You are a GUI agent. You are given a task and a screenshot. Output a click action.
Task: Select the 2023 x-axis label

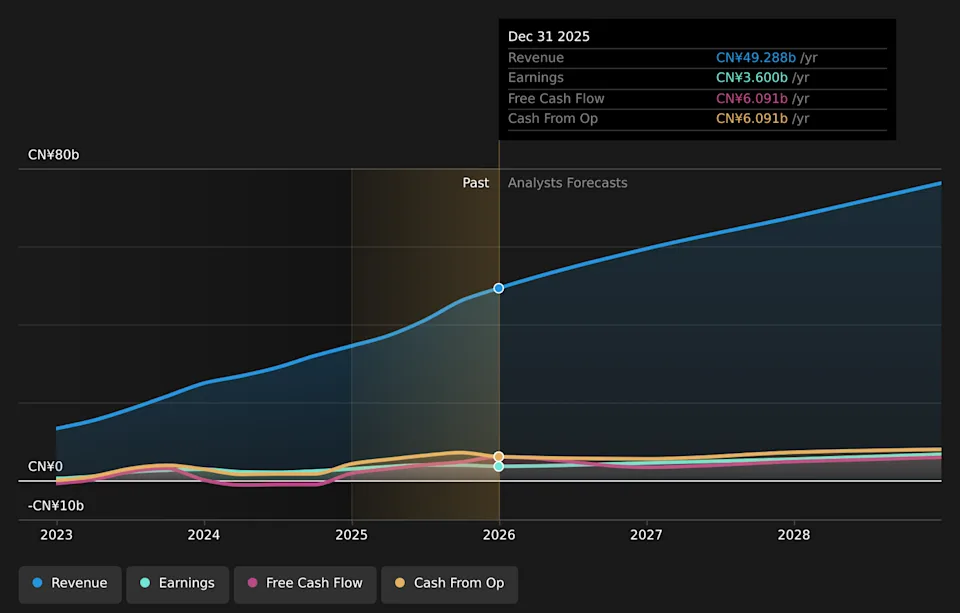pos(57,535)
